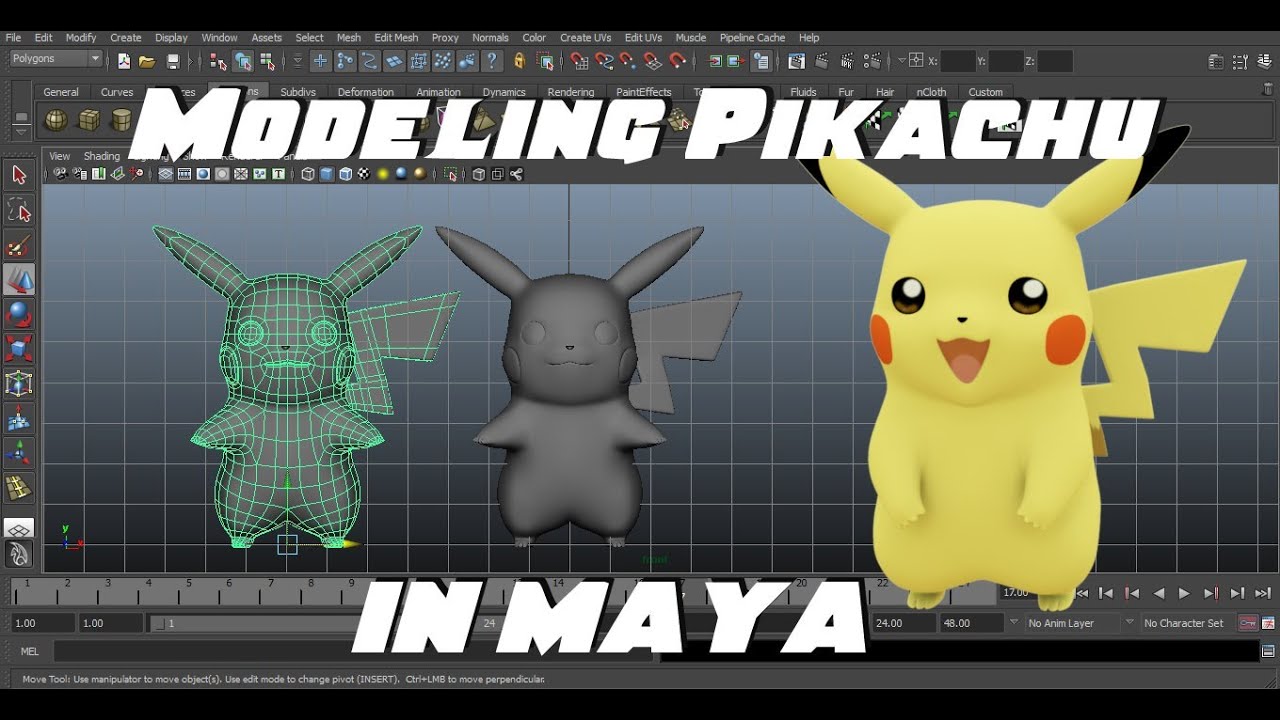Click the construction history page icon

pyautogui.click(x=761, y=61)
